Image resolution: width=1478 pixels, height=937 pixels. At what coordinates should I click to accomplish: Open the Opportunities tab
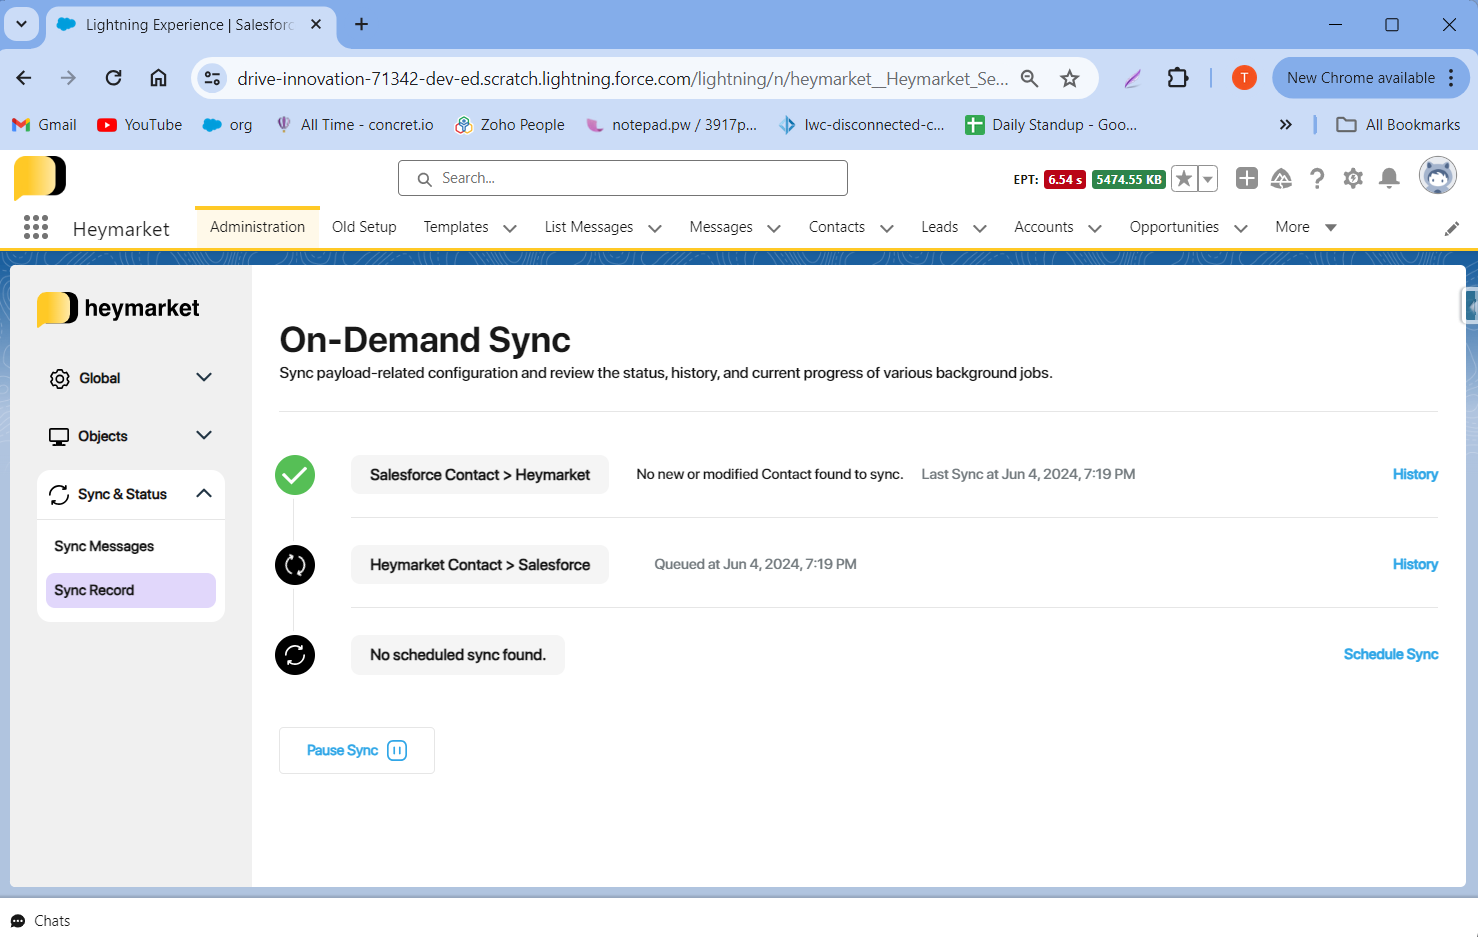[1174, 227]
